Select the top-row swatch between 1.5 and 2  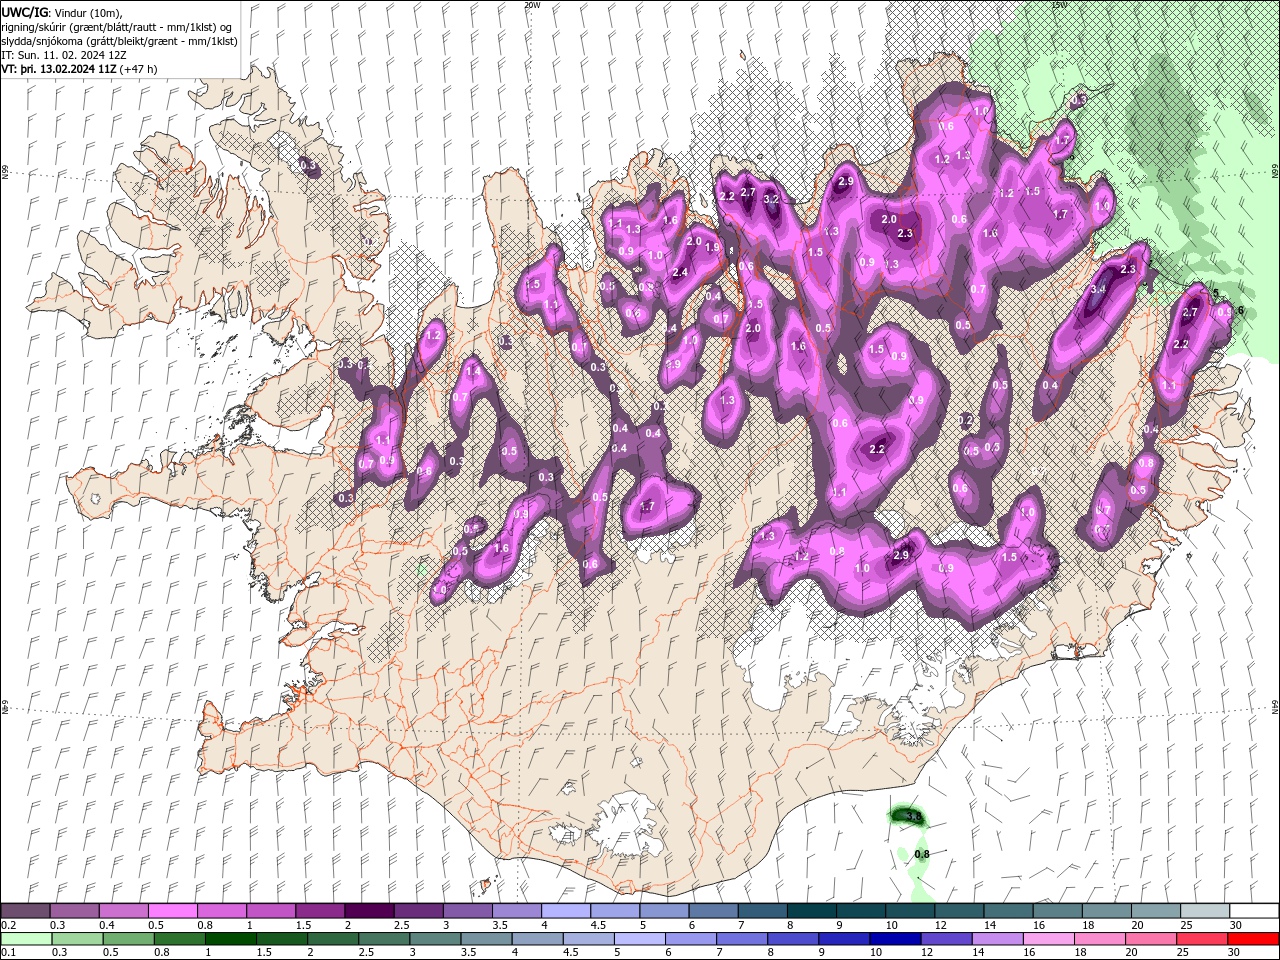click(320, 911)
